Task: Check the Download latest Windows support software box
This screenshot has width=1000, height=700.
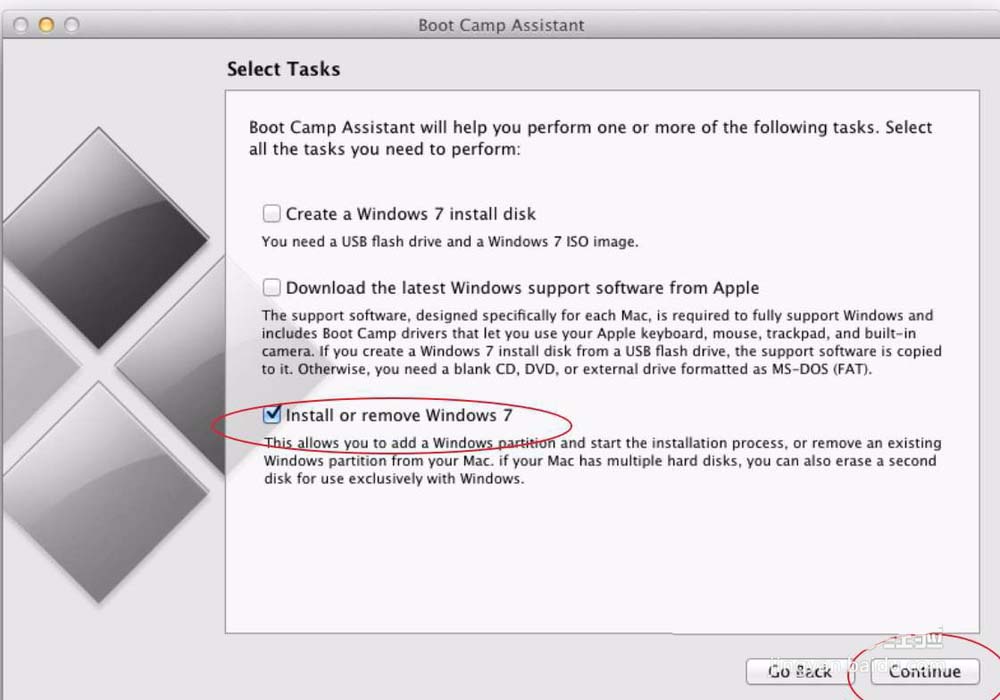Action: pos(272,287)
